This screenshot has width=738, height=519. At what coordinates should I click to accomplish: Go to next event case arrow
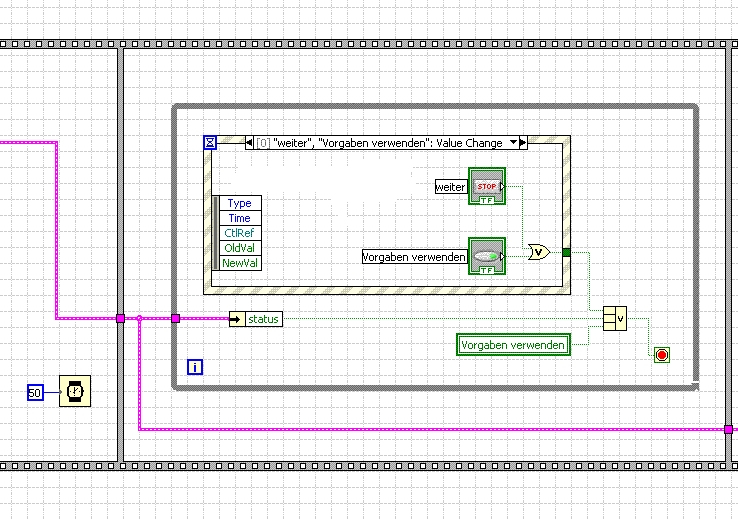click(x=523, y=143)
